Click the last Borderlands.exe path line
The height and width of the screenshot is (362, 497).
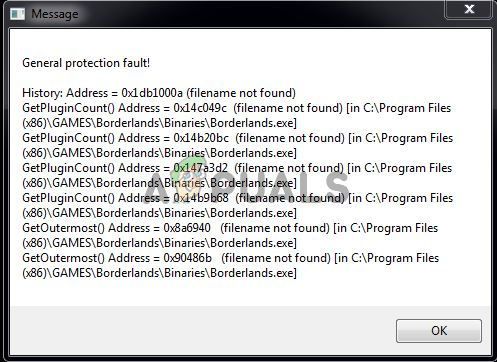coord(159,273)
